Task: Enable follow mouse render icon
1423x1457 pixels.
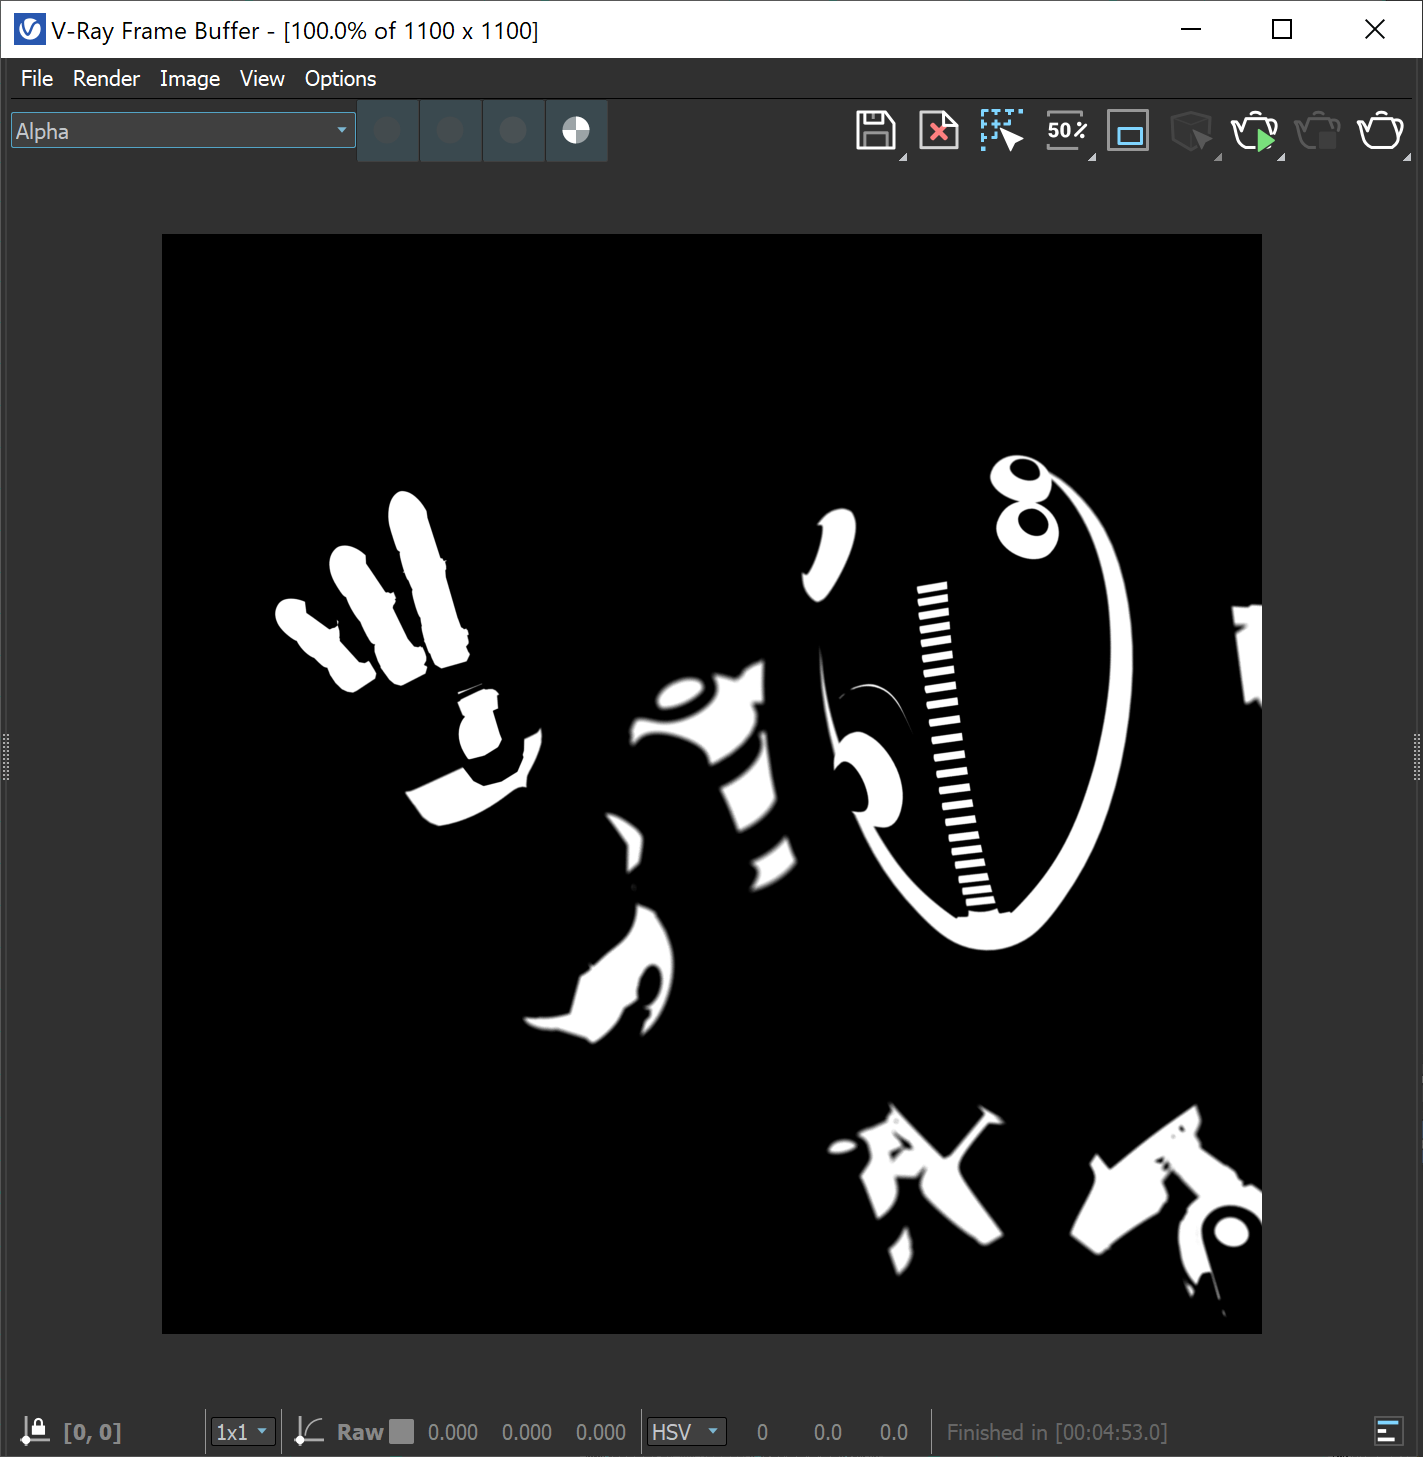Action: pos(1002,130)
